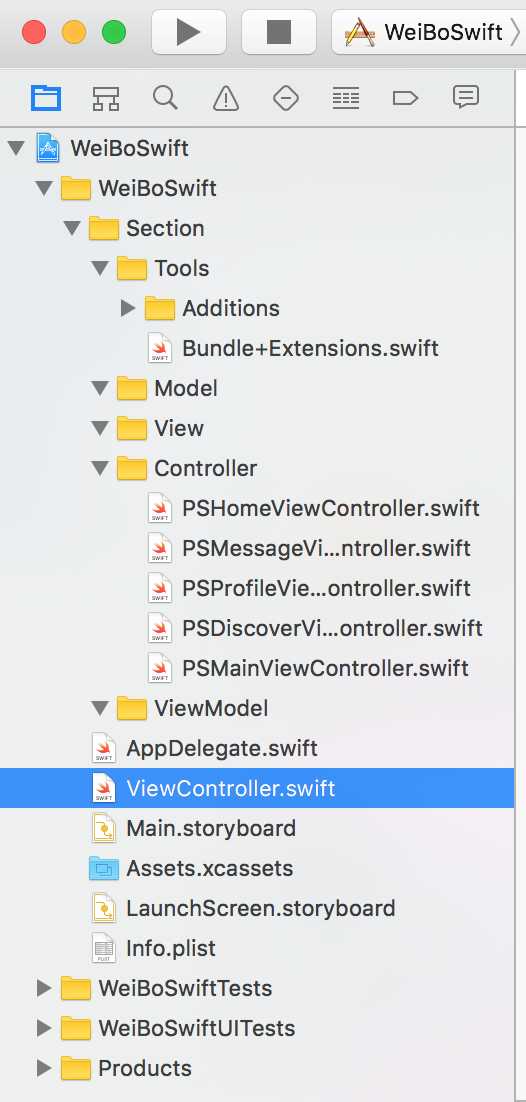Show the Issue navigator warning icon

coord(226,98)
